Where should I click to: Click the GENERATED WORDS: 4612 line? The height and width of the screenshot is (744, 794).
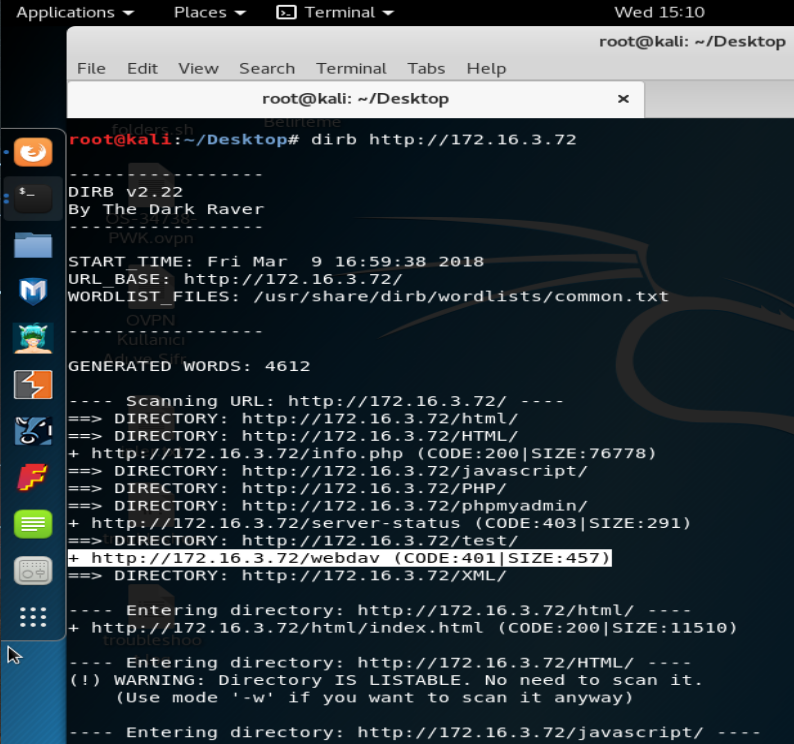tap(189, 366)
